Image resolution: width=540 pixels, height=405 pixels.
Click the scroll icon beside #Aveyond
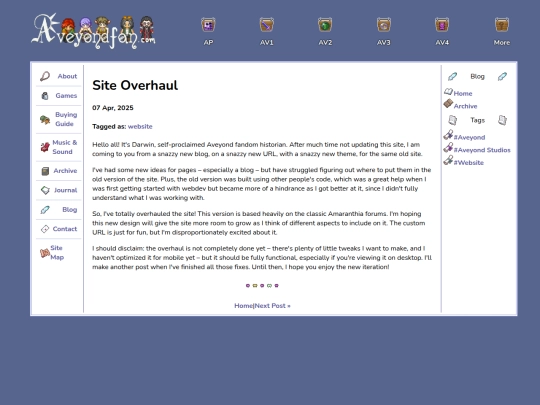click(448, 135)
